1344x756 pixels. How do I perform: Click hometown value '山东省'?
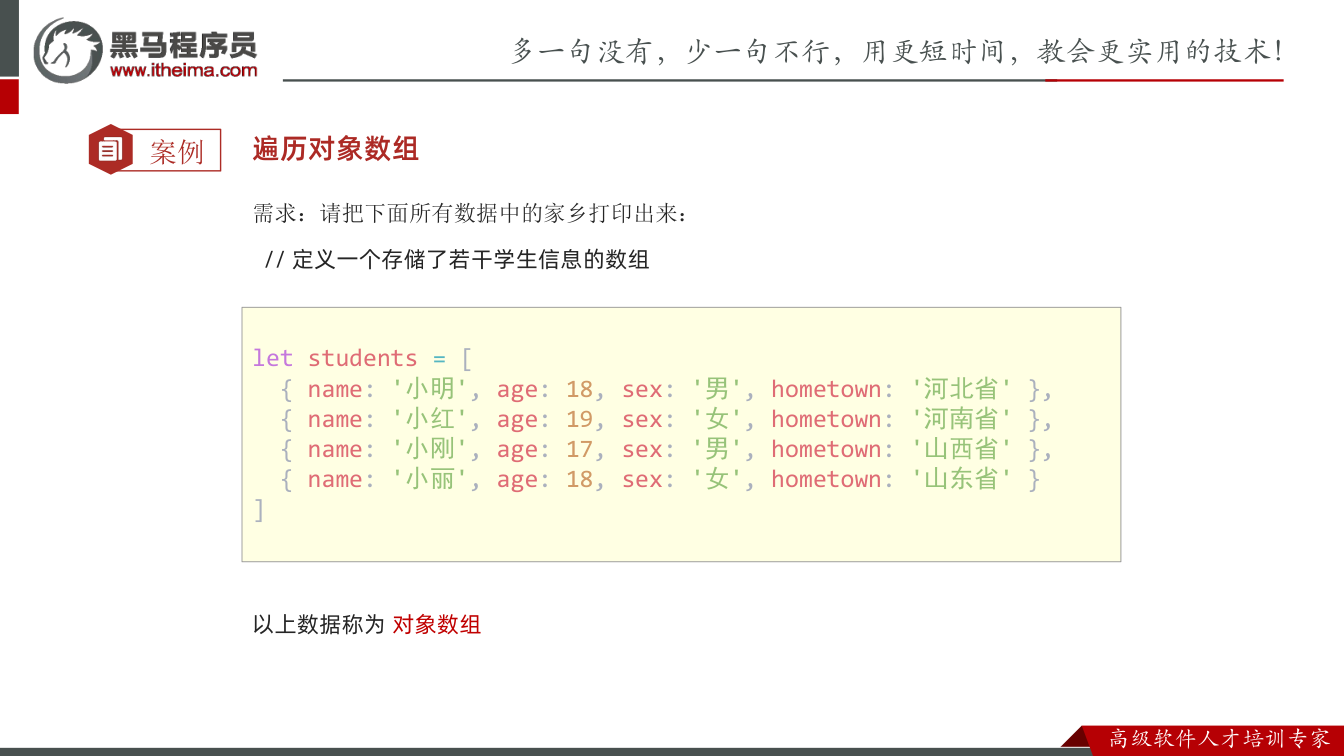pyautogui.click(x=961, y=479)
